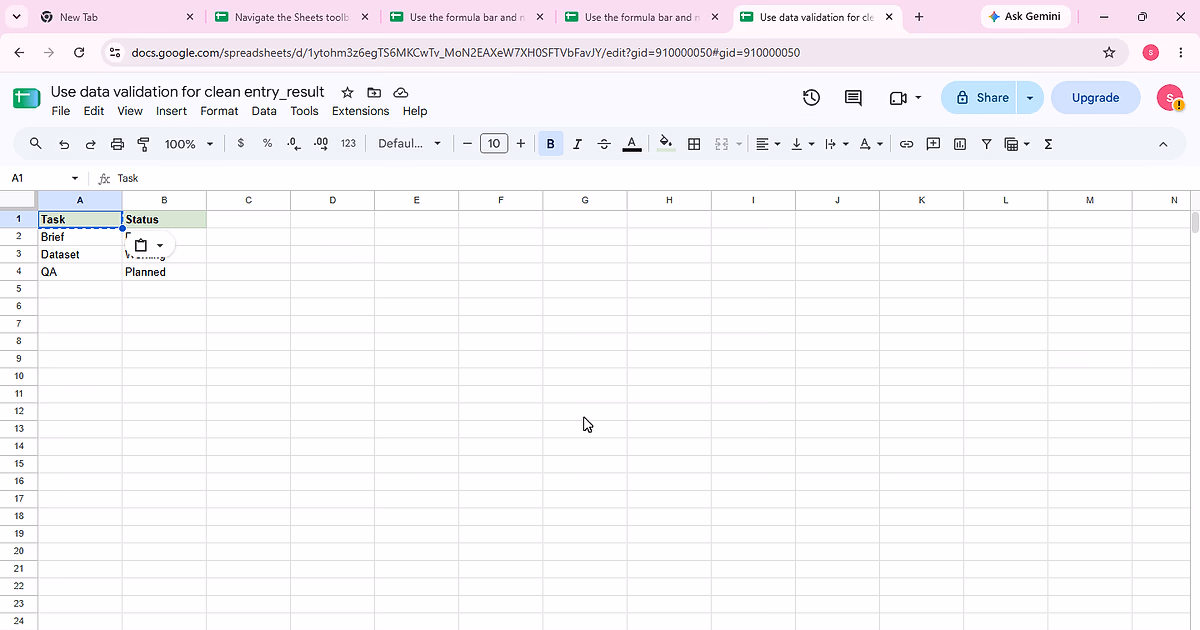Open the zoom 100% dropdown

[189, 144]
